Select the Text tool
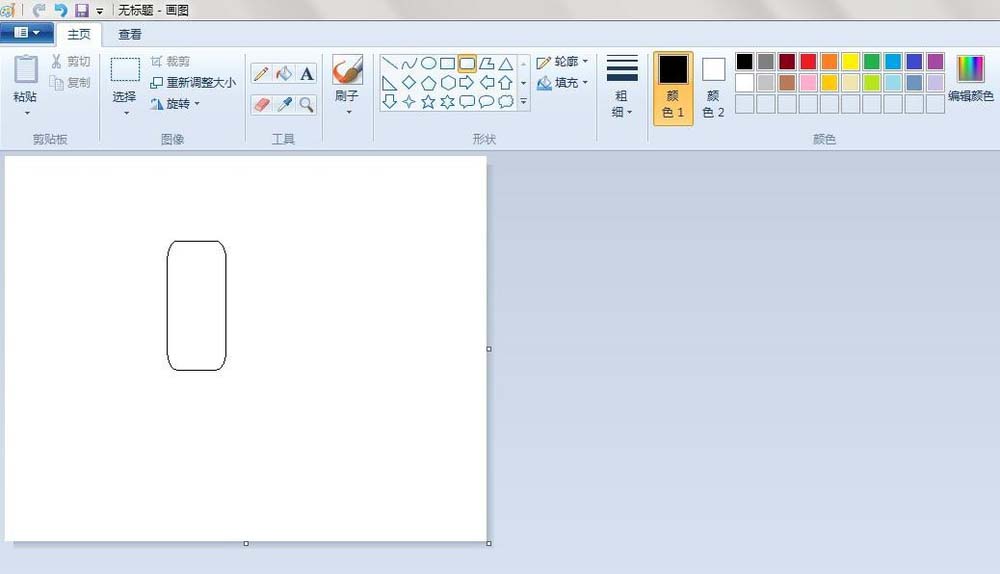The width and height of the screenshot is (1000, 574). pyautogui.click(x=307, y=74)
